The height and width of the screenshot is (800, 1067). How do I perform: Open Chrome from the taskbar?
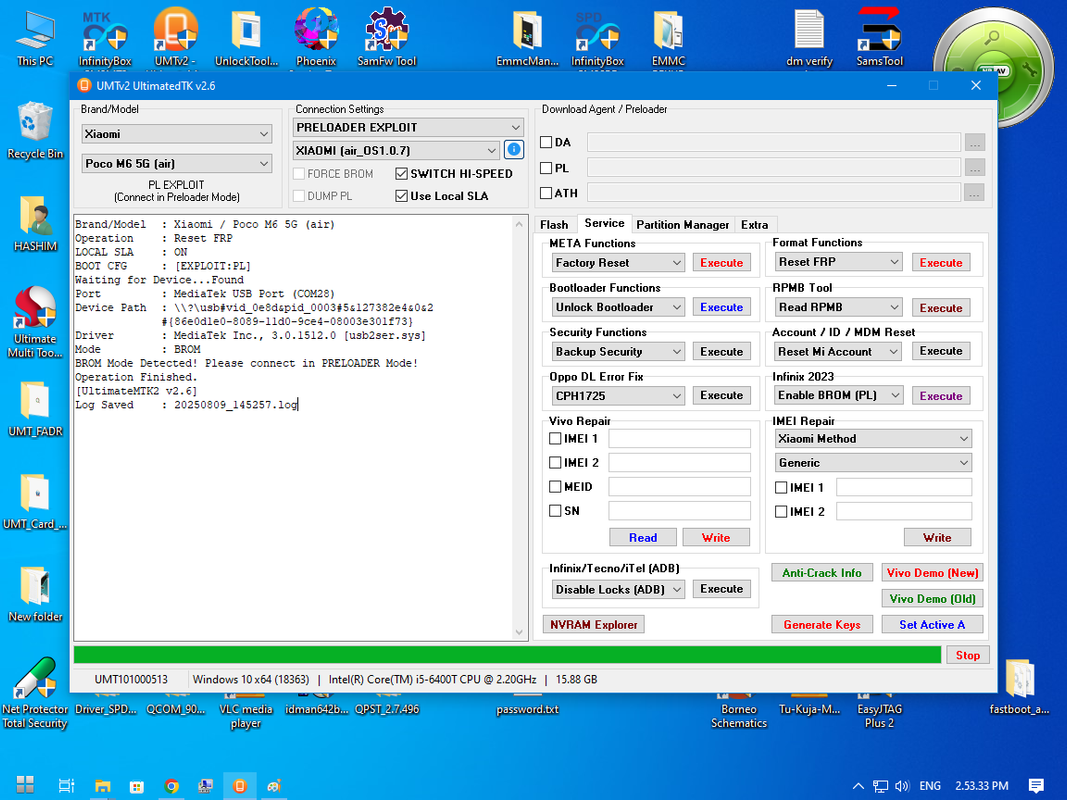[171, 786]
